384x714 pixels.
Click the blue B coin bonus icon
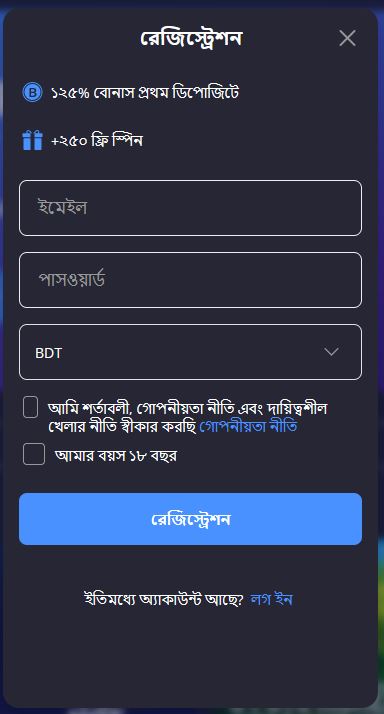point(32,92)
